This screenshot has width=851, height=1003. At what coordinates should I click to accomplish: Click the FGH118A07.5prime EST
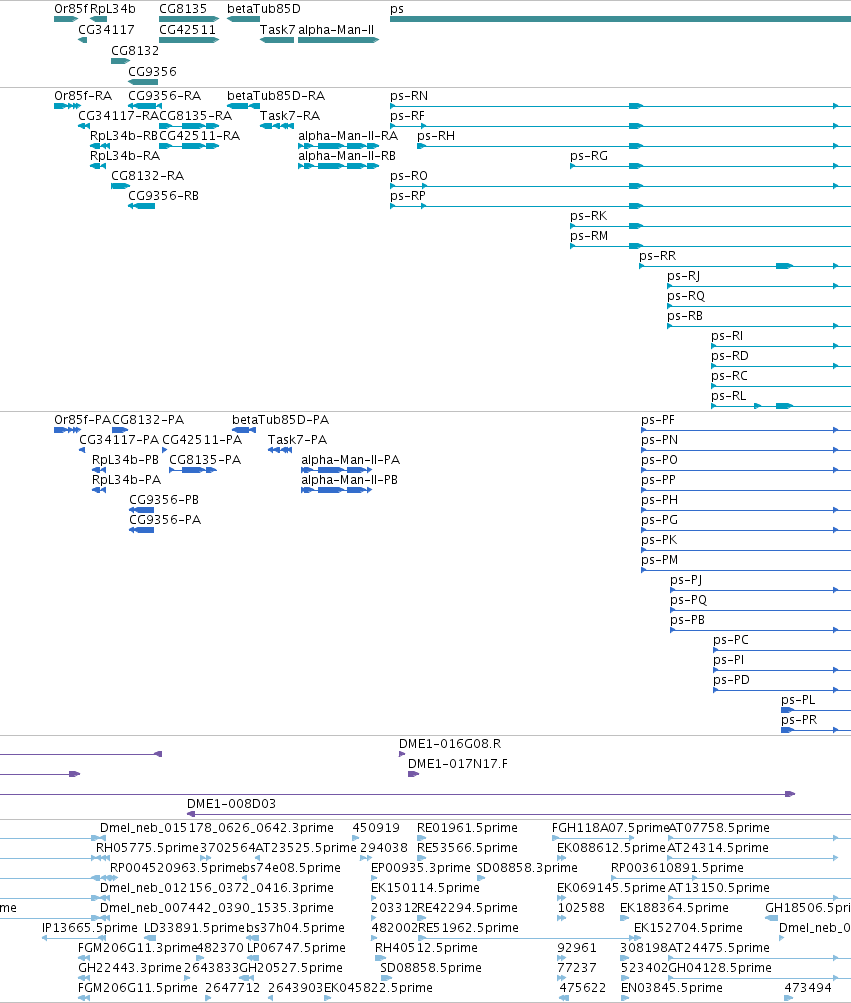593,838
